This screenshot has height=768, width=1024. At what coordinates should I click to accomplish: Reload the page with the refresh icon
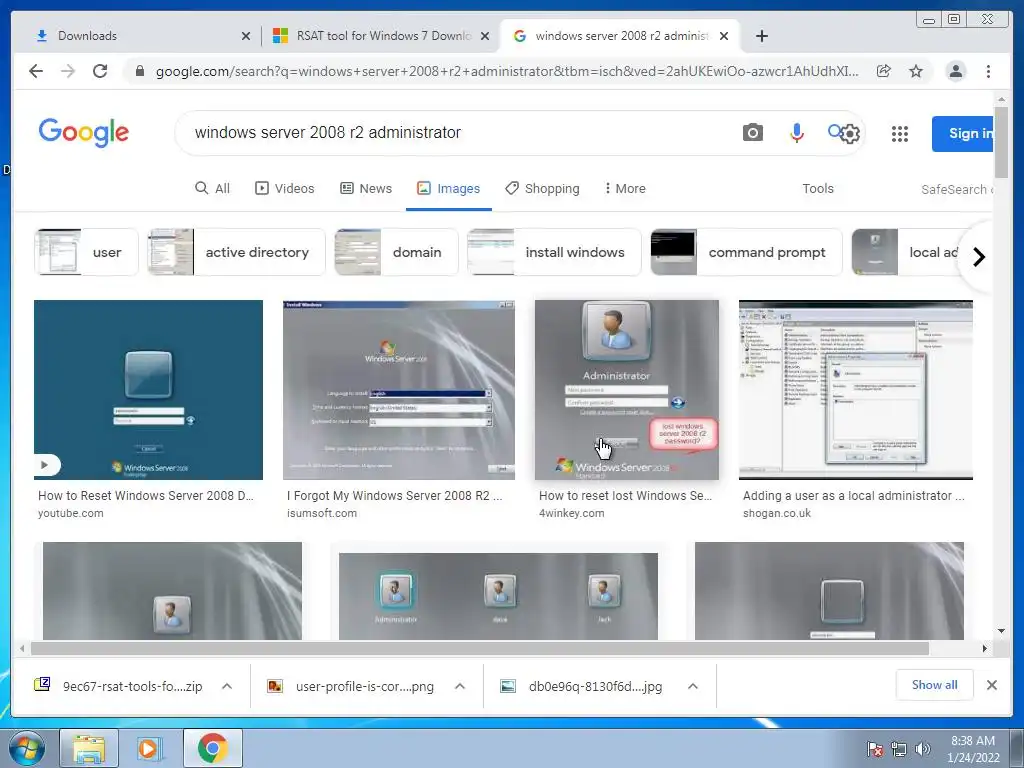tap(100, 71)
